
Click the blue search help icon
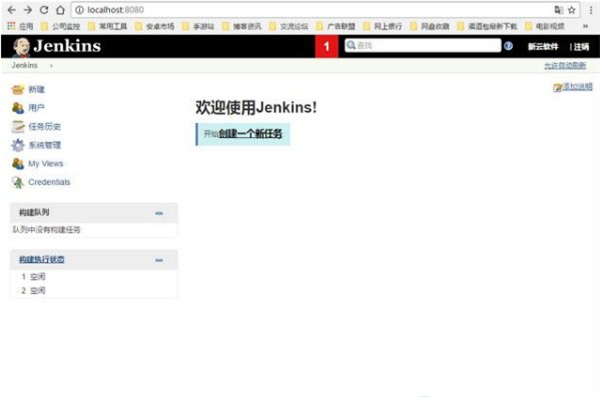508,46
